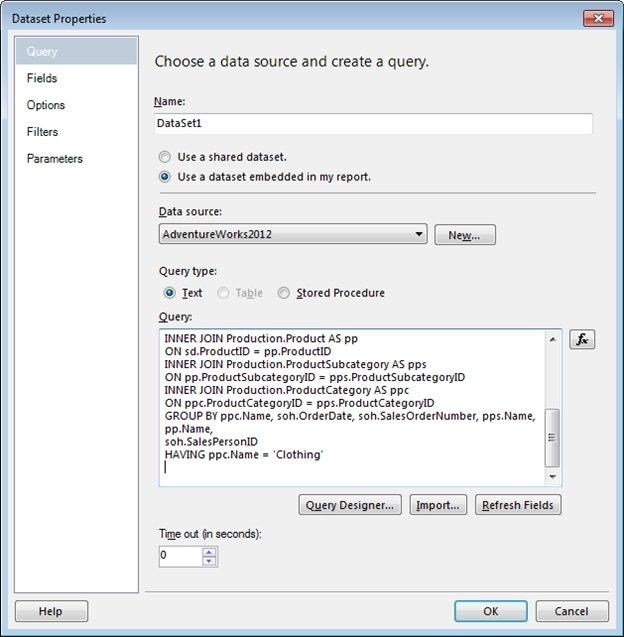
Task: Click the HAVING ppc.Name = 'Clothing' line
Action: (x=244, y=455)
